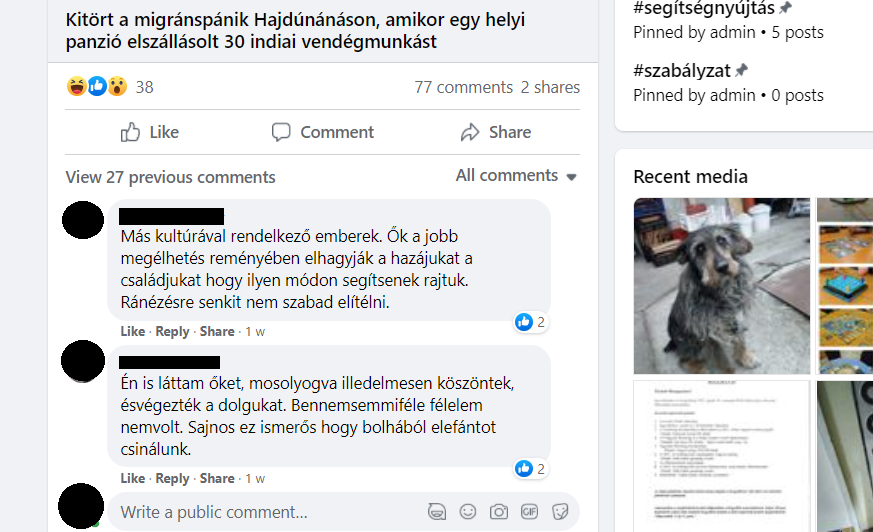Like the comment ending with 'elefántot csinálunk'

tap(133, 479)
